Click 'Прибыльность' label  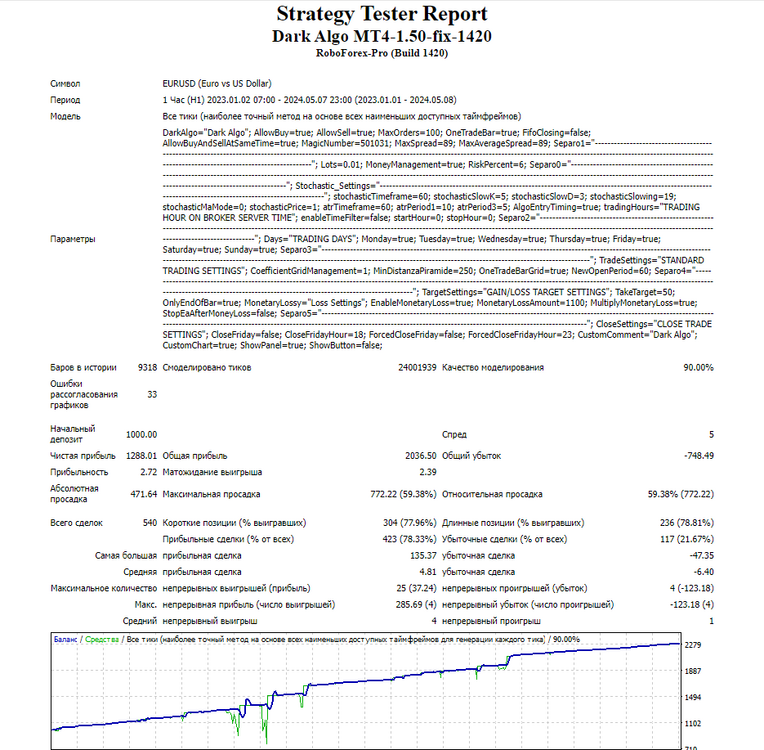pos(79,472)
